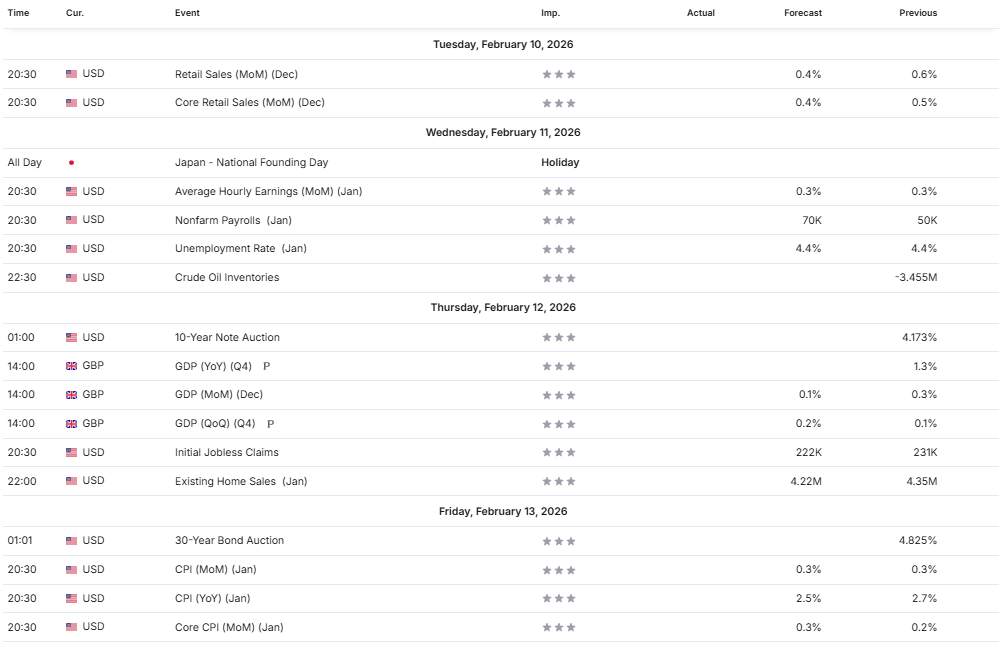Click importance stars for Crude Oil Inventories
The width and height of the screenshot is (1002, 648).
(x=559, y=278)
